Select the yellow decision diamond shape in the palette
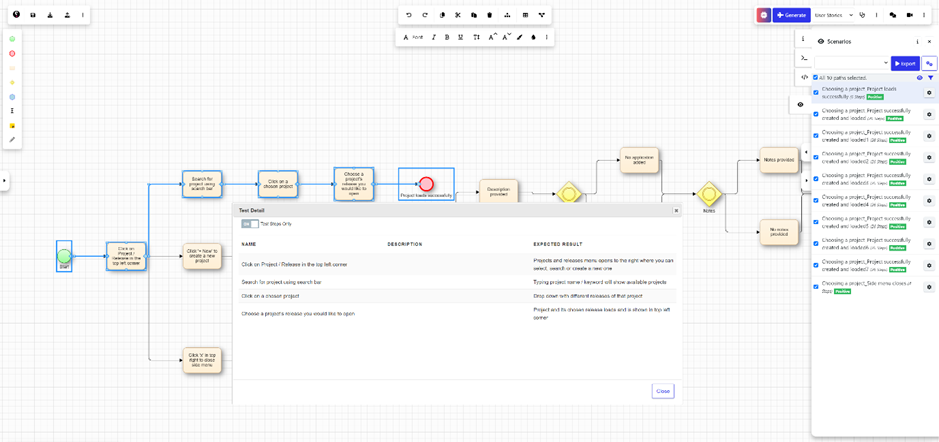 coord(12,82)
